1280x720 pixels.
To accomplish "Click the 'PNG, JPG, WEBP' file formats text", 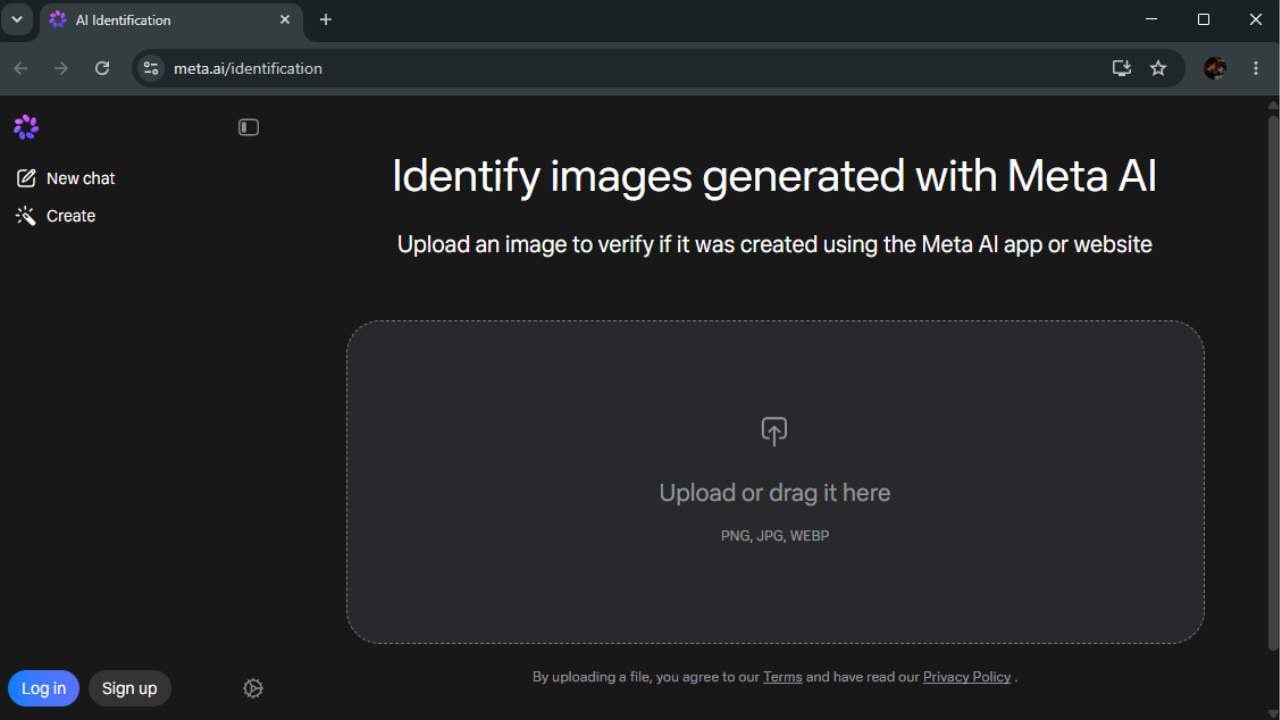I will (x=775, y=536).
